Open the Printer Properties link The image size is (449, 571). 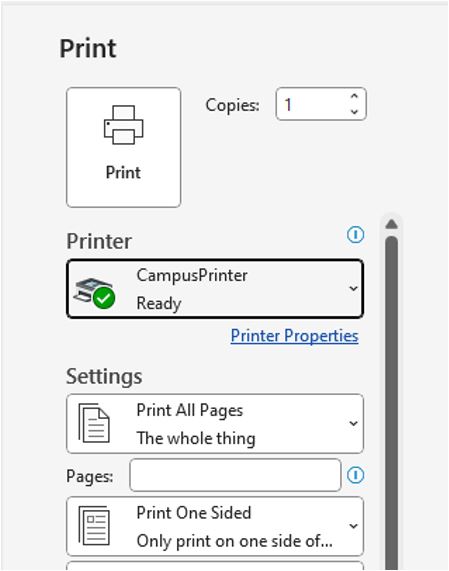(294, 335)
